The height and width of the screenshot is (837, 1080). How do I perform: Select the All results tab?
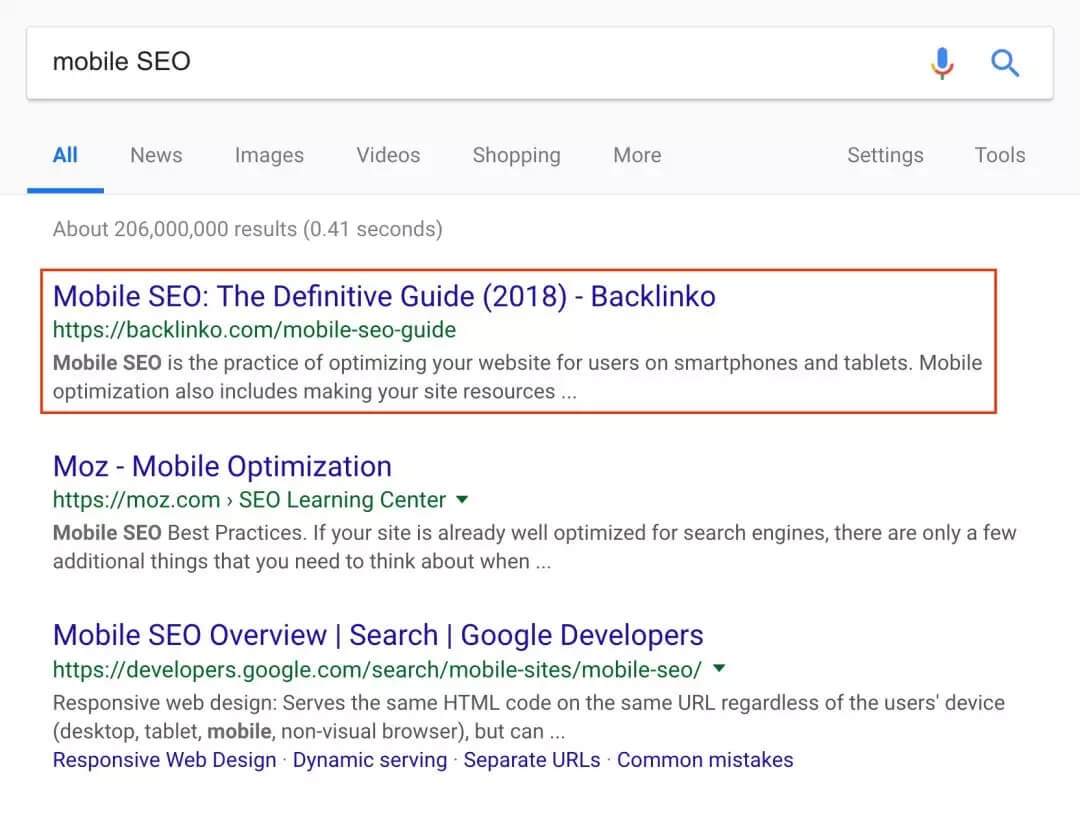point(65,155)
